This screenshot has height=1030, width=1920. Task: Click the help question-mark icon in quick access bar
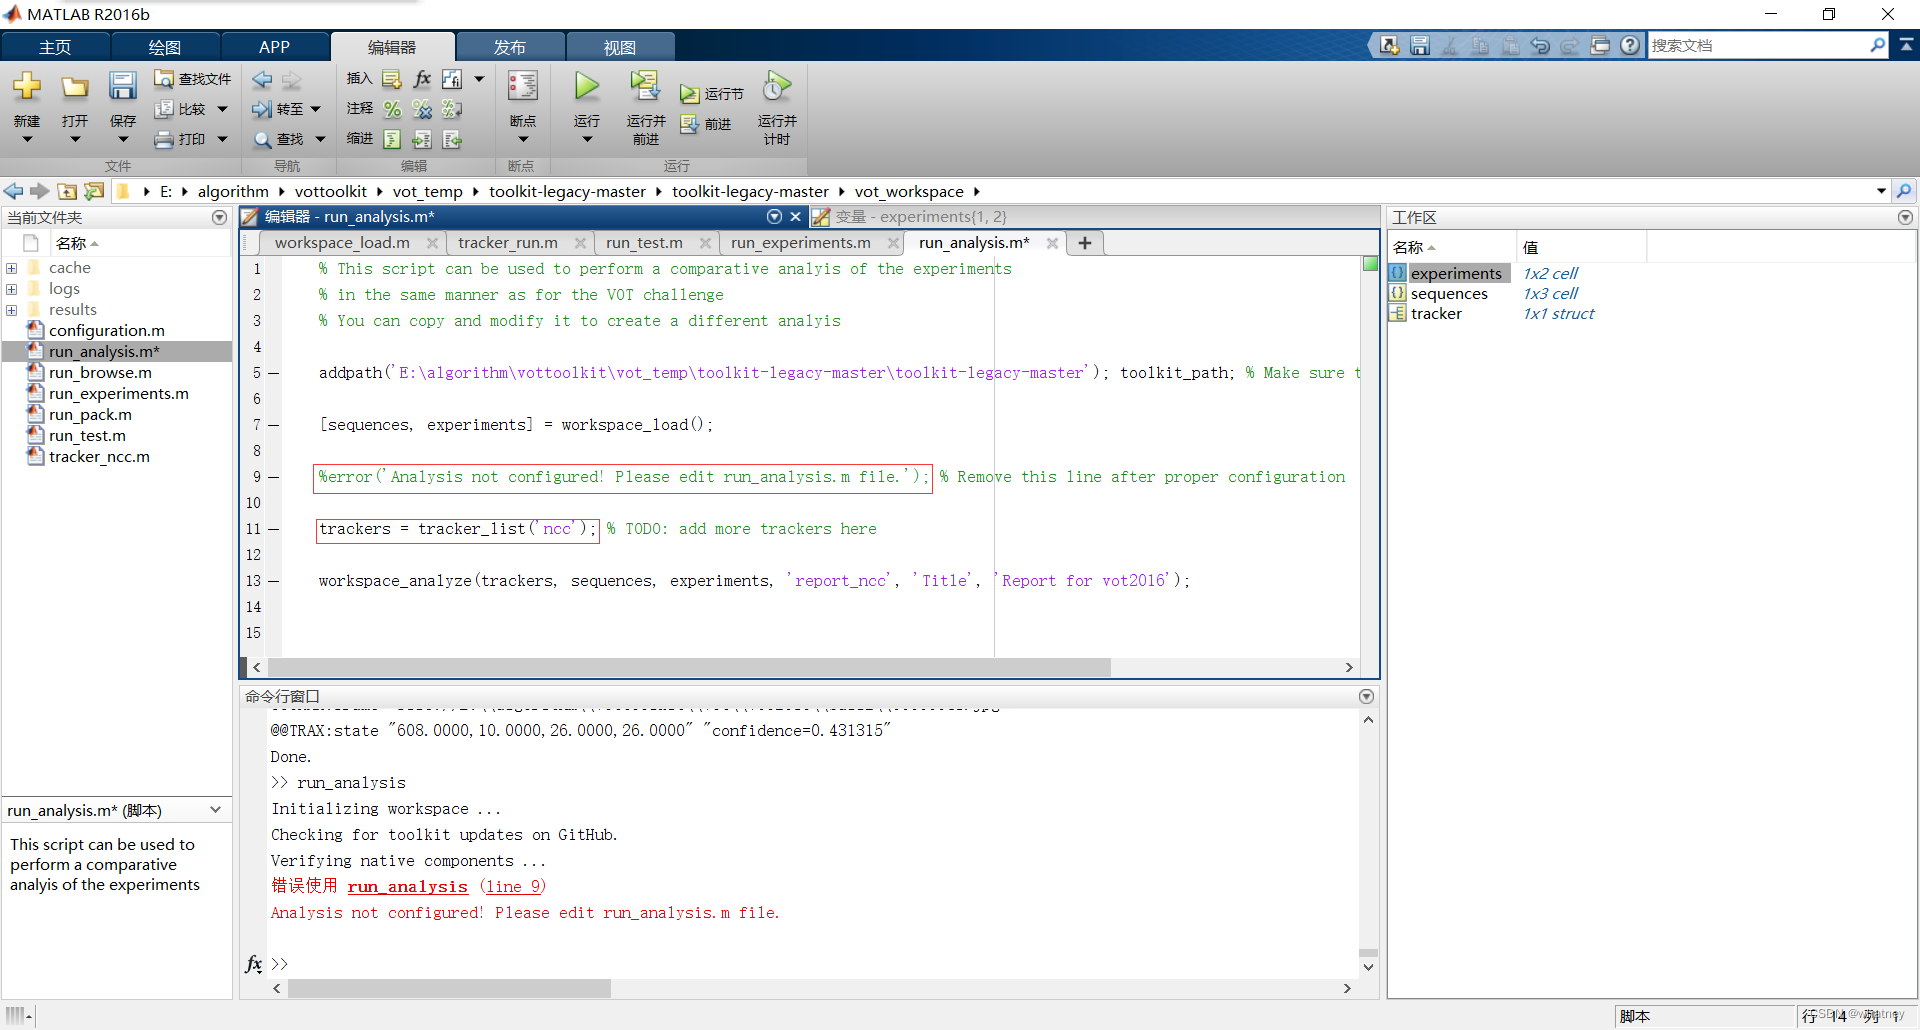(x=1630, y=45)
